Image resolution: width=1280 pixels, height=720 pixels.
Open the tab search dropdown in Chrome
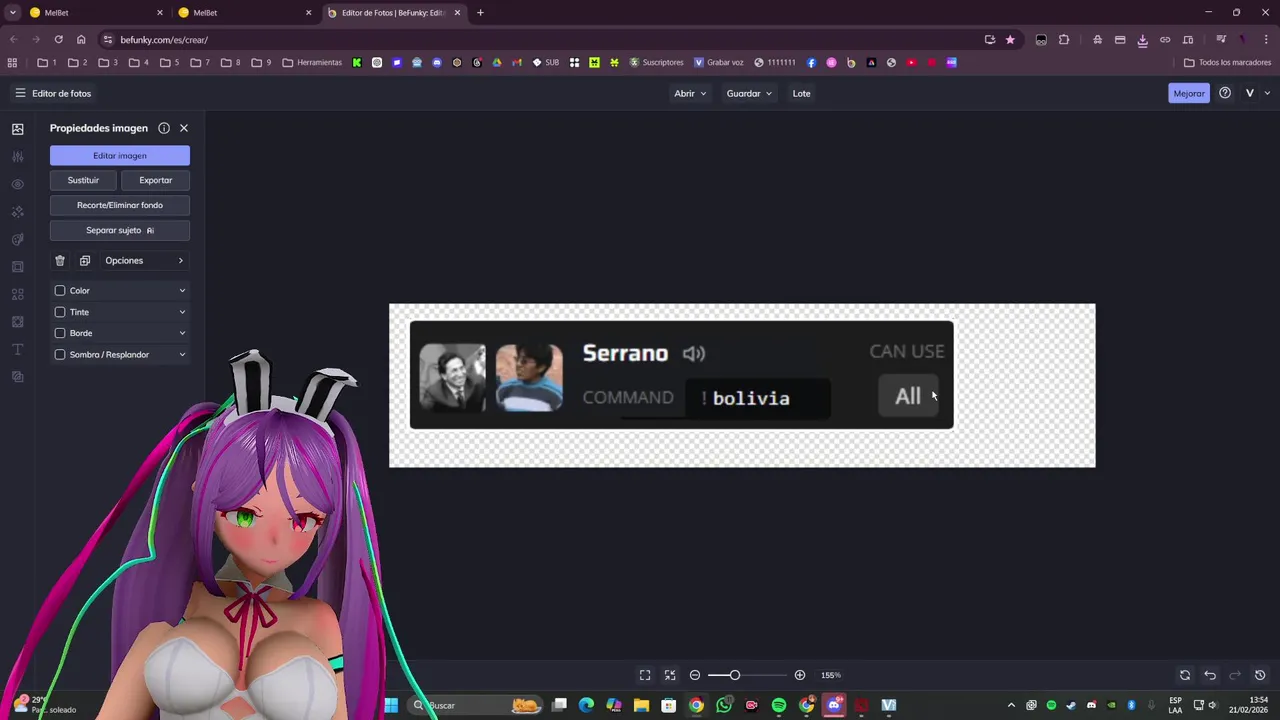(x=13, y=13)
